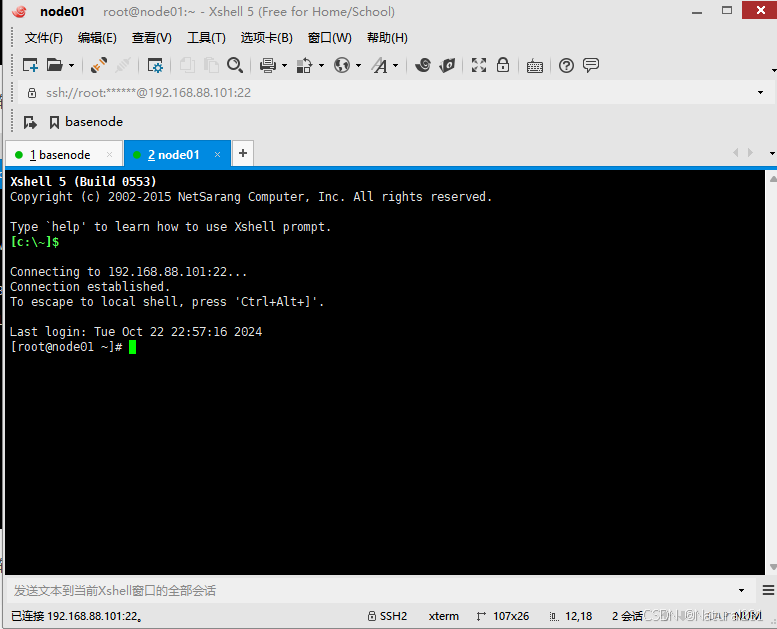Click the Copy icon in toolbar
Viewport: 777px width, 629px height.
[187, 65]
